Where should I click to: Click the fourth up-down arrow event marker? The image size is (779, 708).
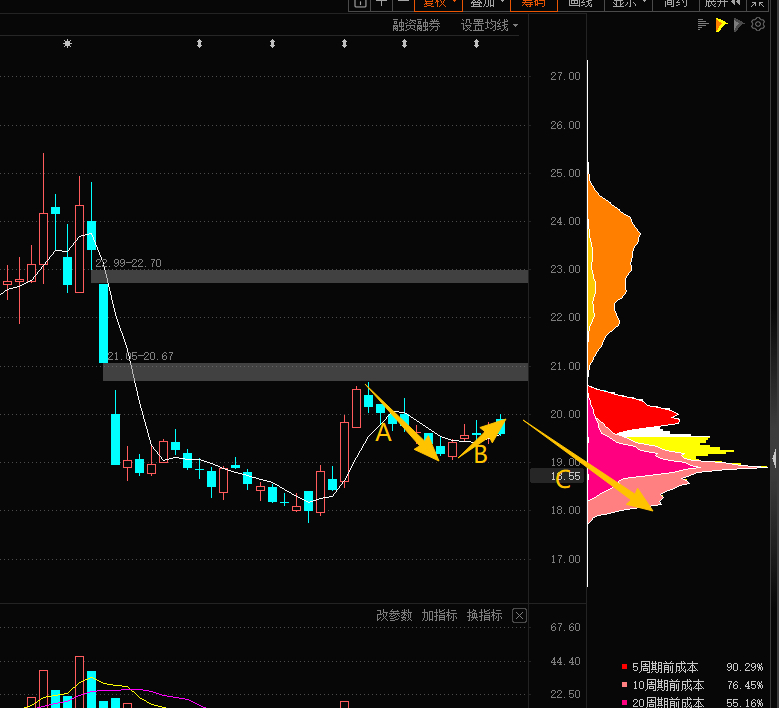(x=404, y=44)
